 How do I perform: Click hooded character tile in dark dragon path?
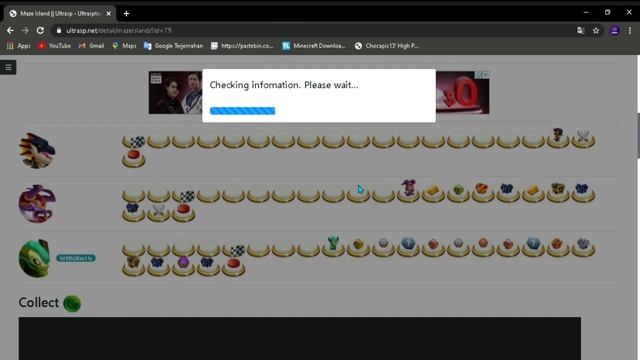558,138
